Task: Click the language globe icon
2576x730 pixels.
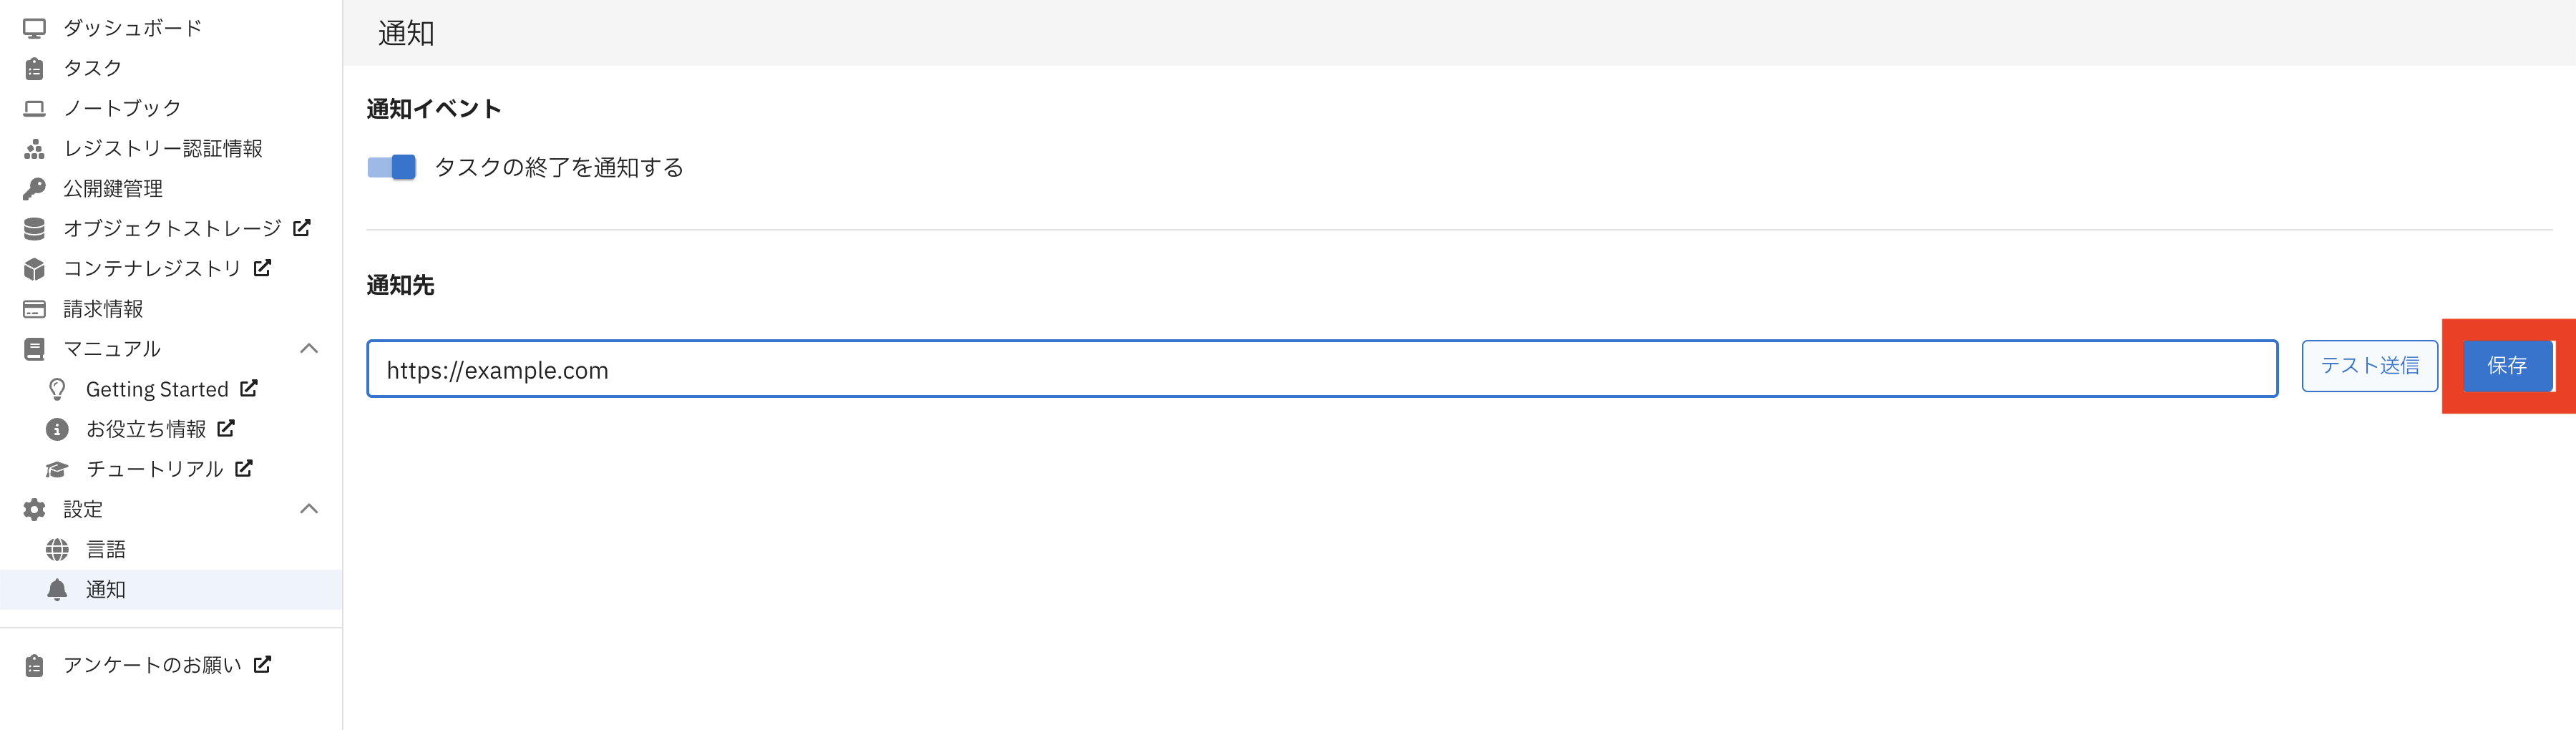Action: click(x=57, y=550)
